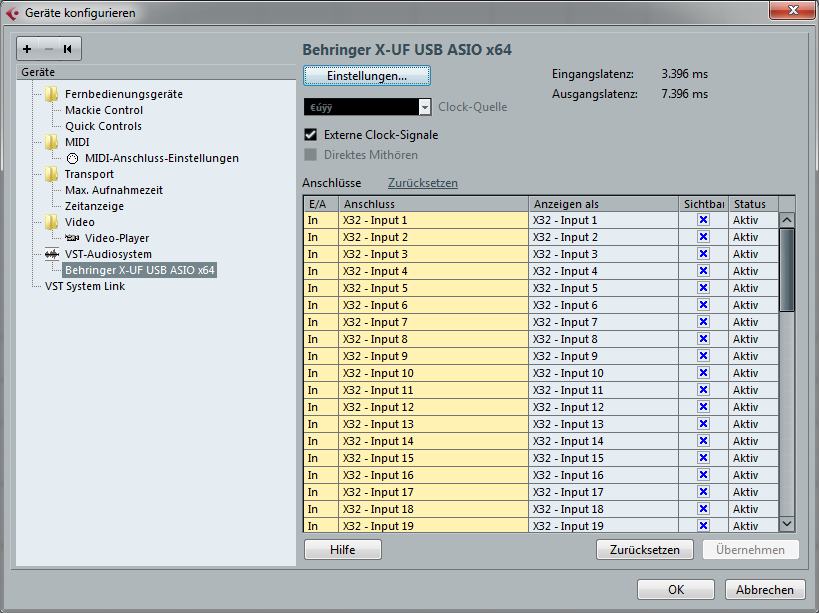The height and width of the screenshot is (613, 819).
Task: Toggle Sichtbar checkbox for X32 - Input 8
Action: coord(704,339)
